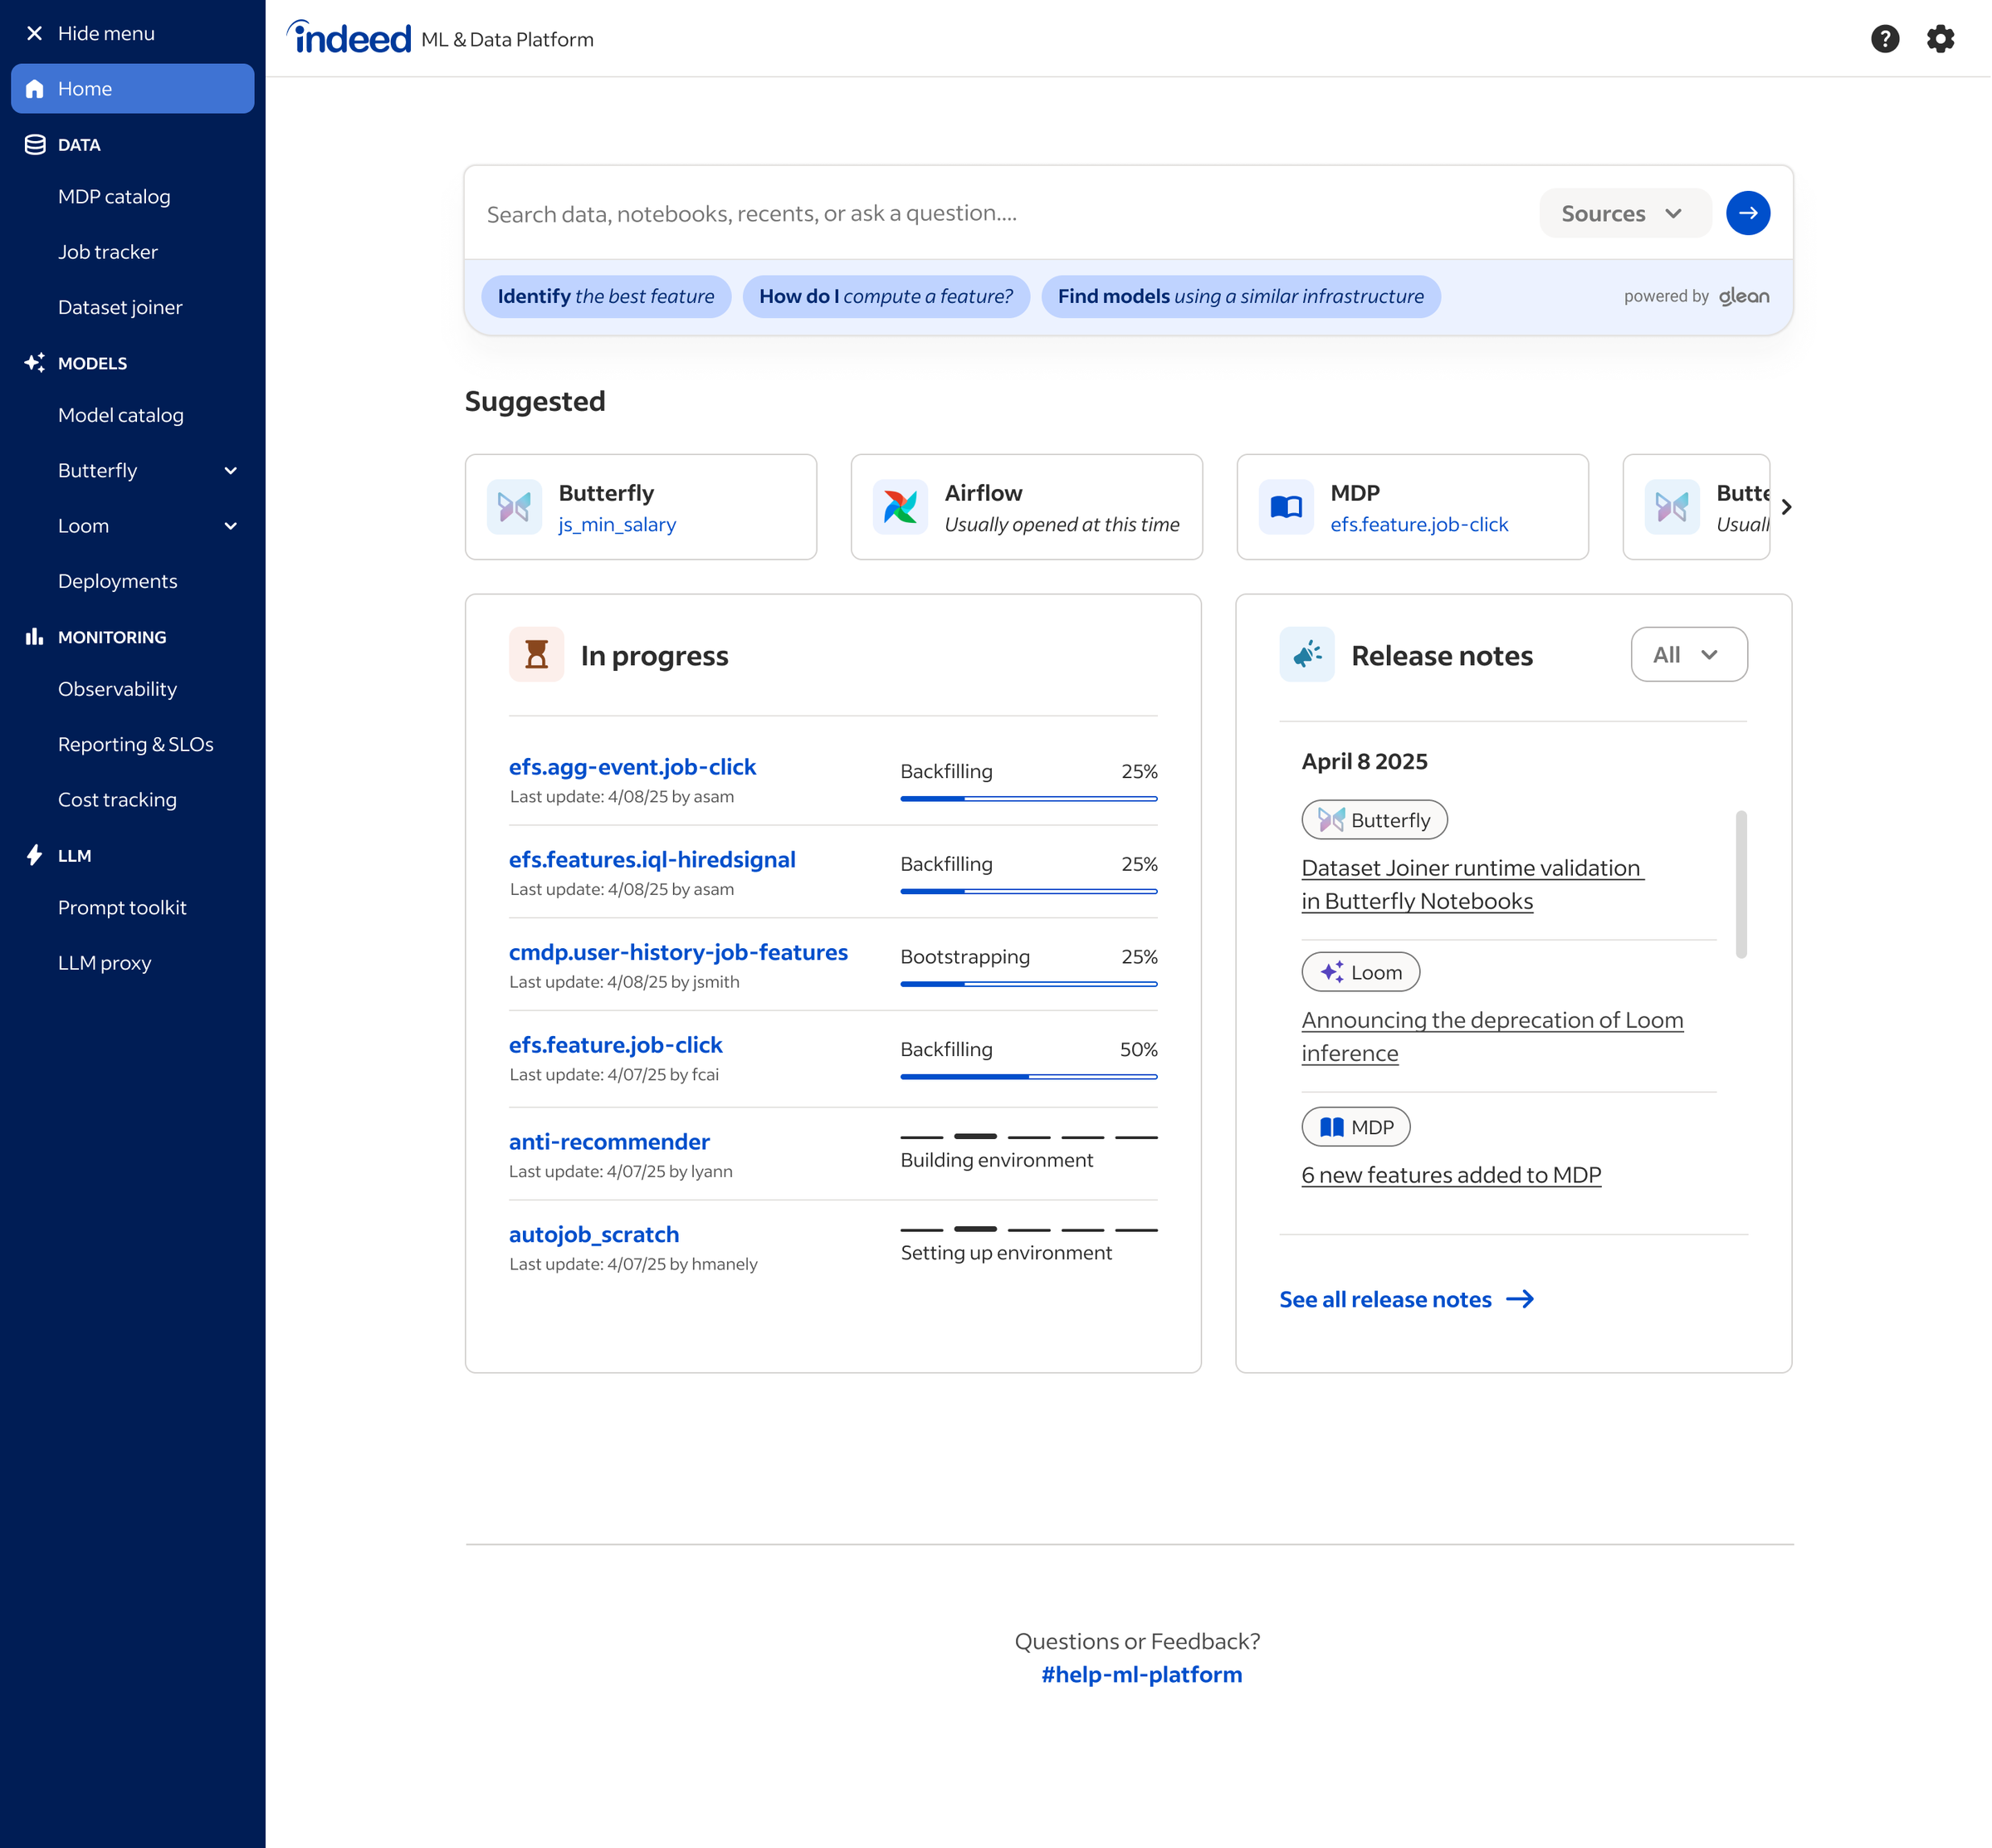The height and width of the screenshot is (1848, 1992).
Task: Open Dataset Joiner runtime validation release note
Action: pos(1472,884)
